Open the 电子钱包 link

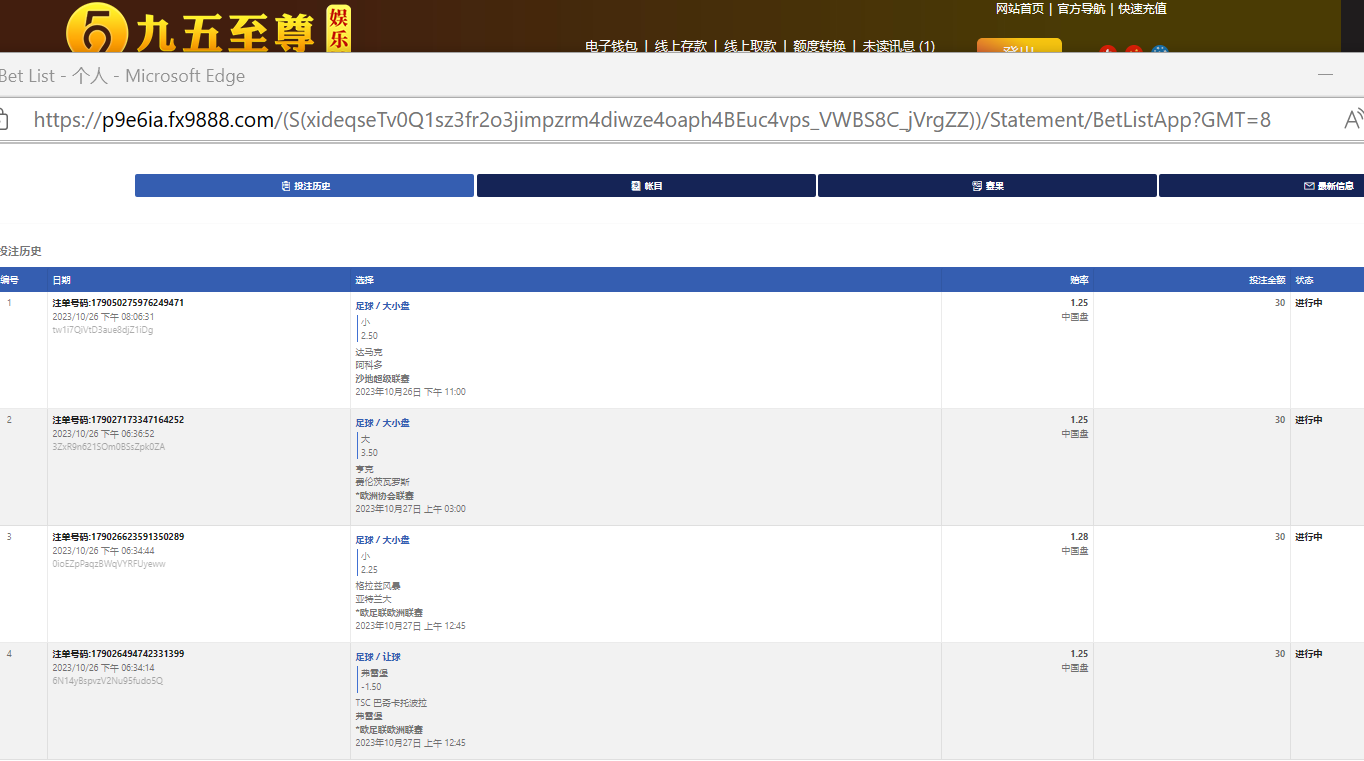tap(611, 46)
